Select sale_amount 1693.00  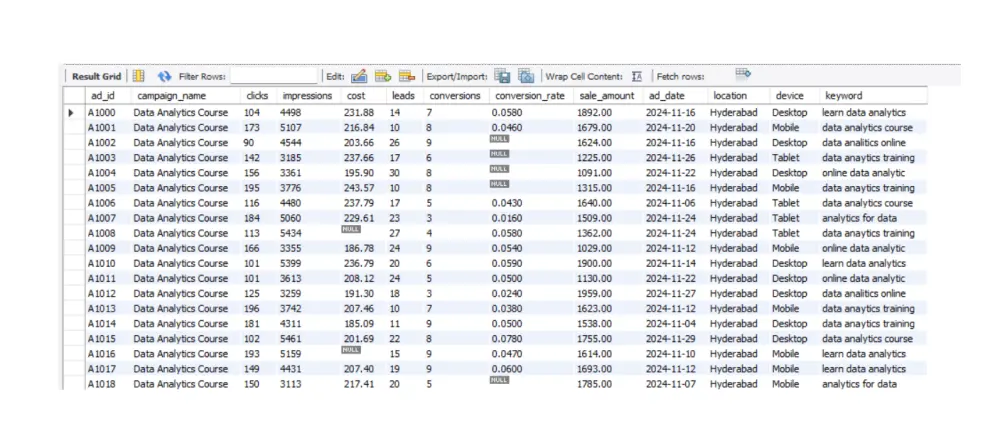tap(594, 369)
